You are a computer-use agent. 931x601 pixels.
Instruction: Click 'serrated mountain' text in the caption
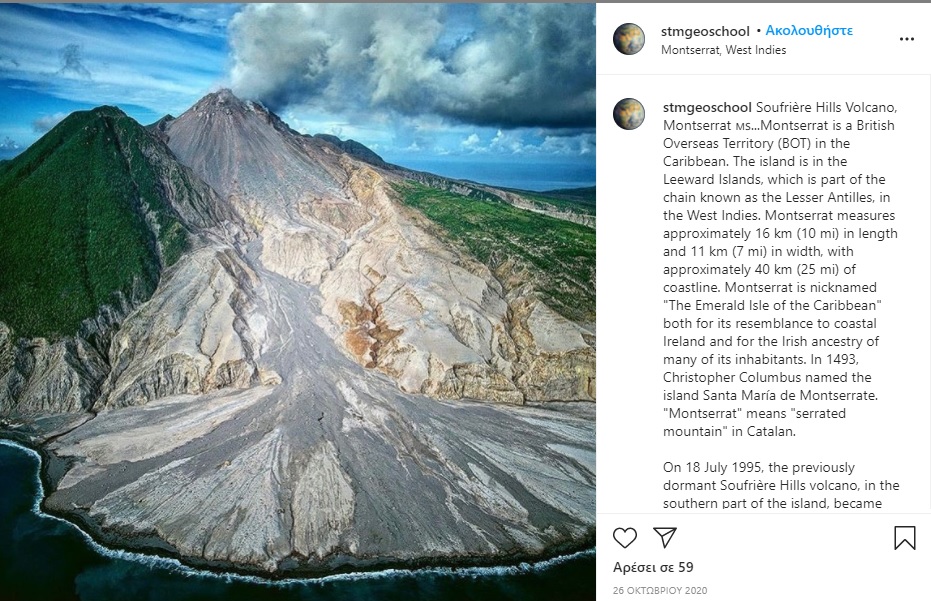coord(755,422)
